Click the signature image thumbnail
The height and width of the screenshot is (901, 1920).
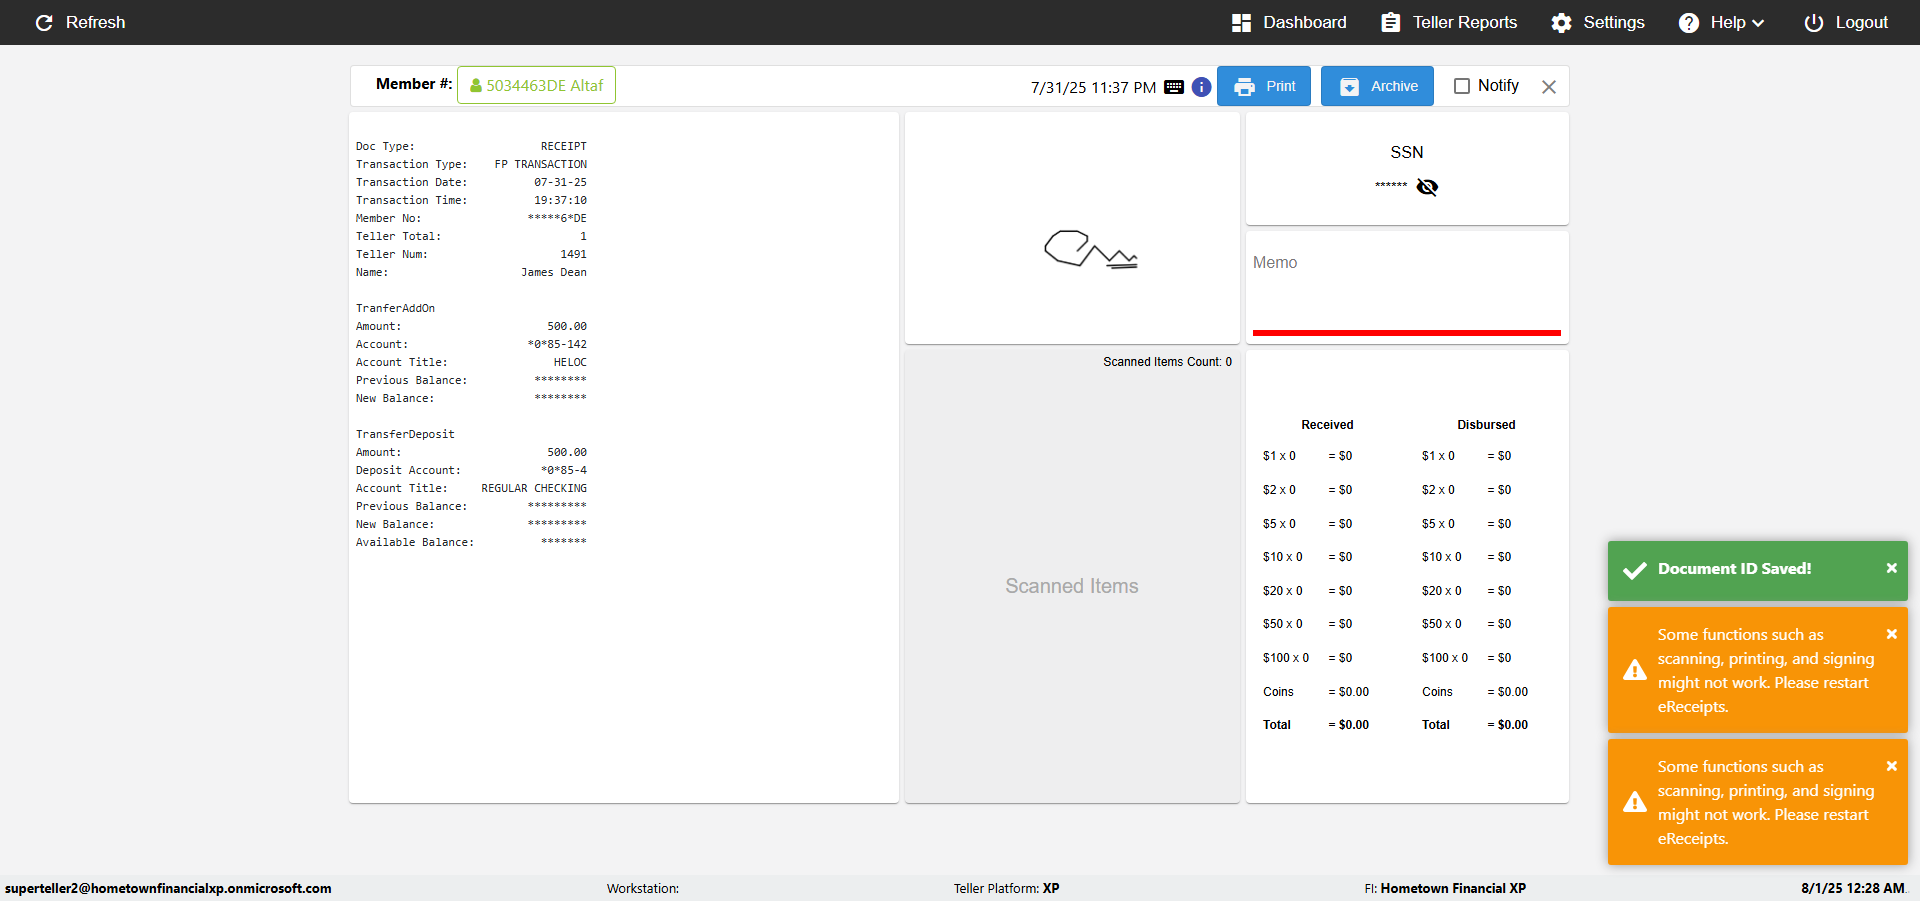1090,249
